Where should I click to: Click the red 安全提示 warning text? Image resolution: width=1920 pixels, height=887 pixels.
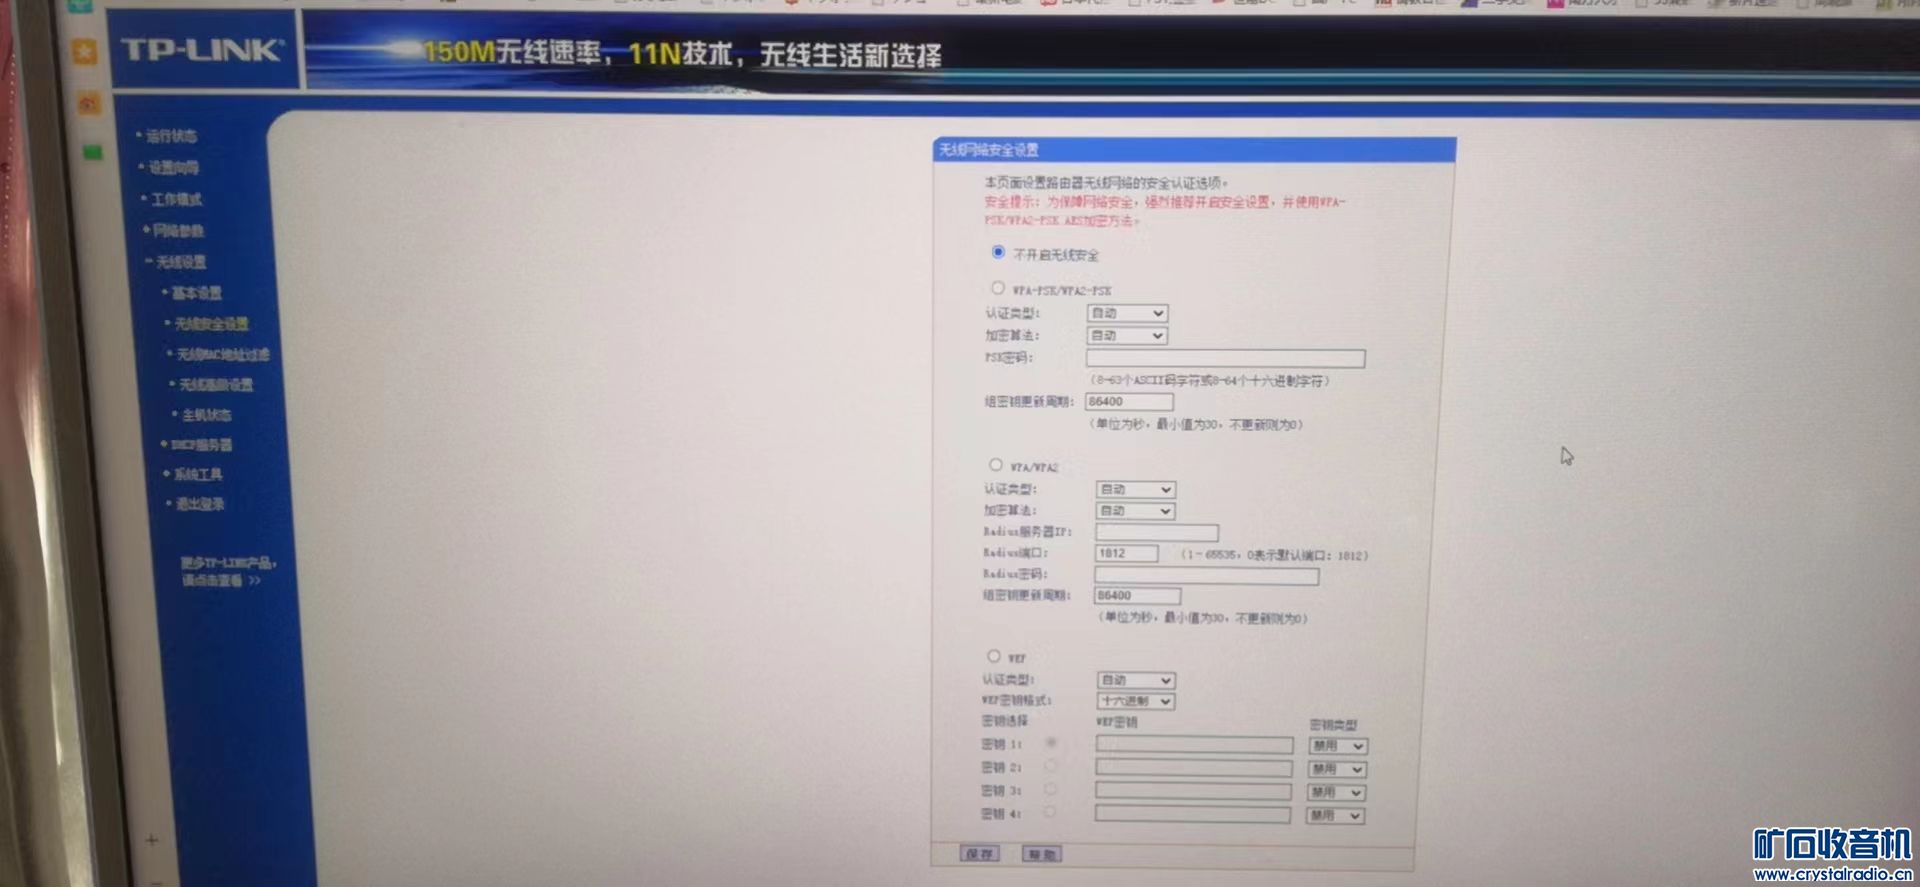point(1165,211)
